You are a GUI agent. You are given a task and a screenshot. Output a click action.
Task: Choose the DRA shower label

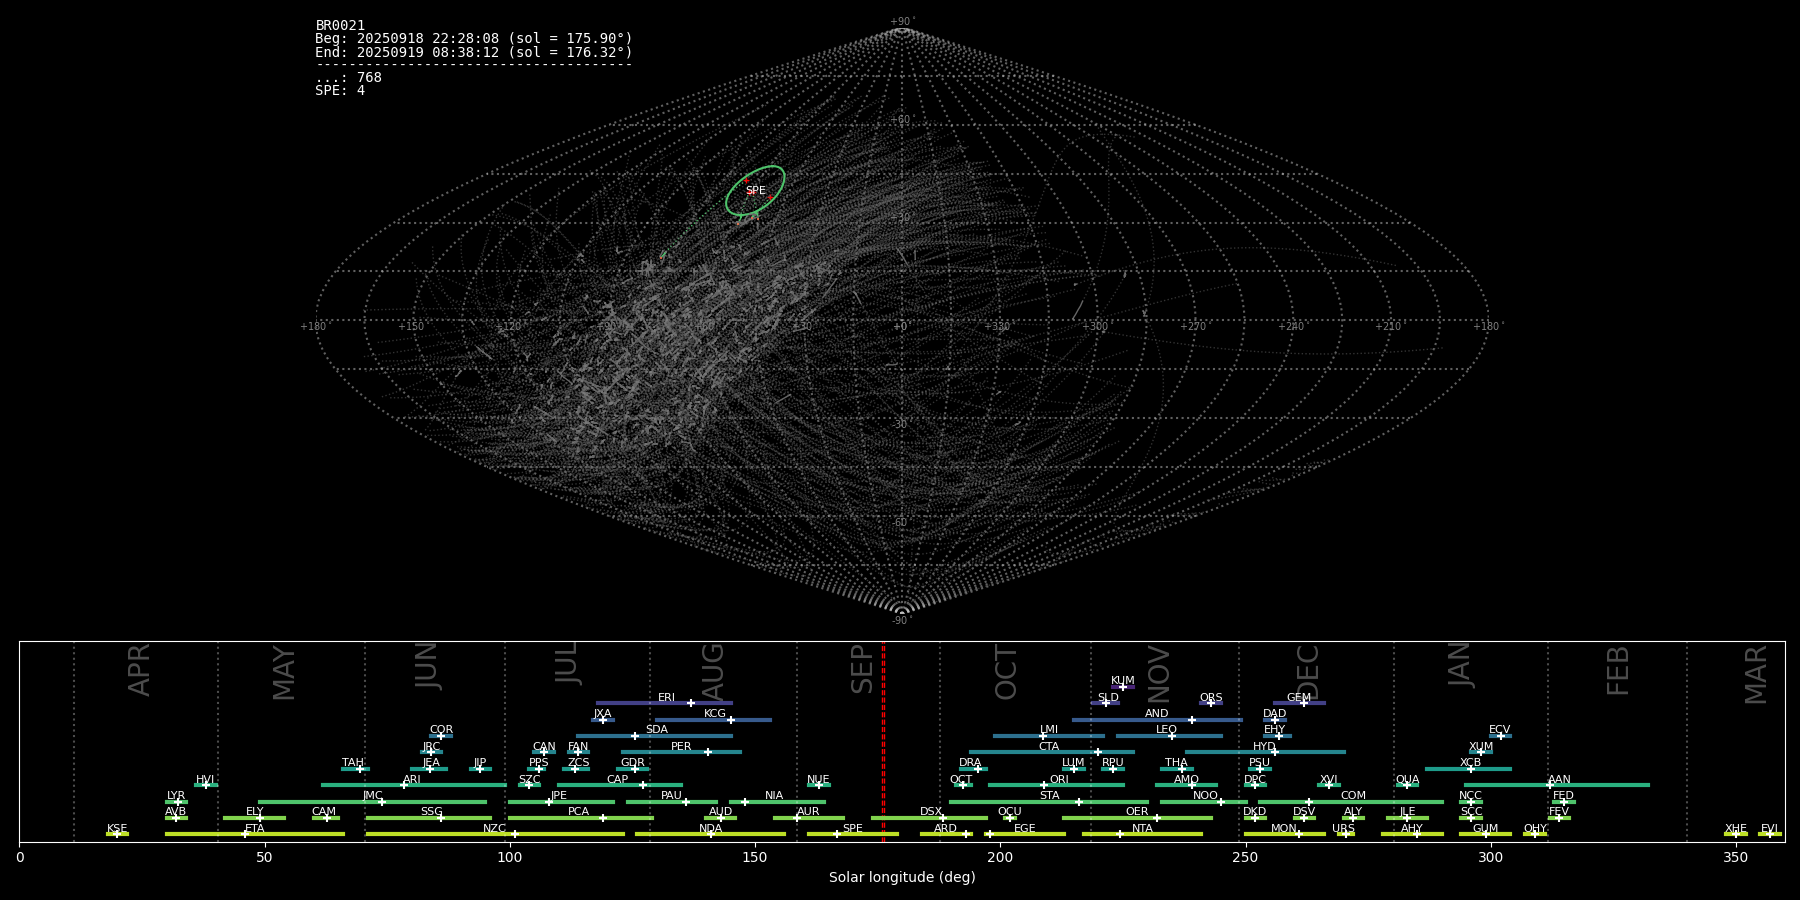(x=970, y=763)
